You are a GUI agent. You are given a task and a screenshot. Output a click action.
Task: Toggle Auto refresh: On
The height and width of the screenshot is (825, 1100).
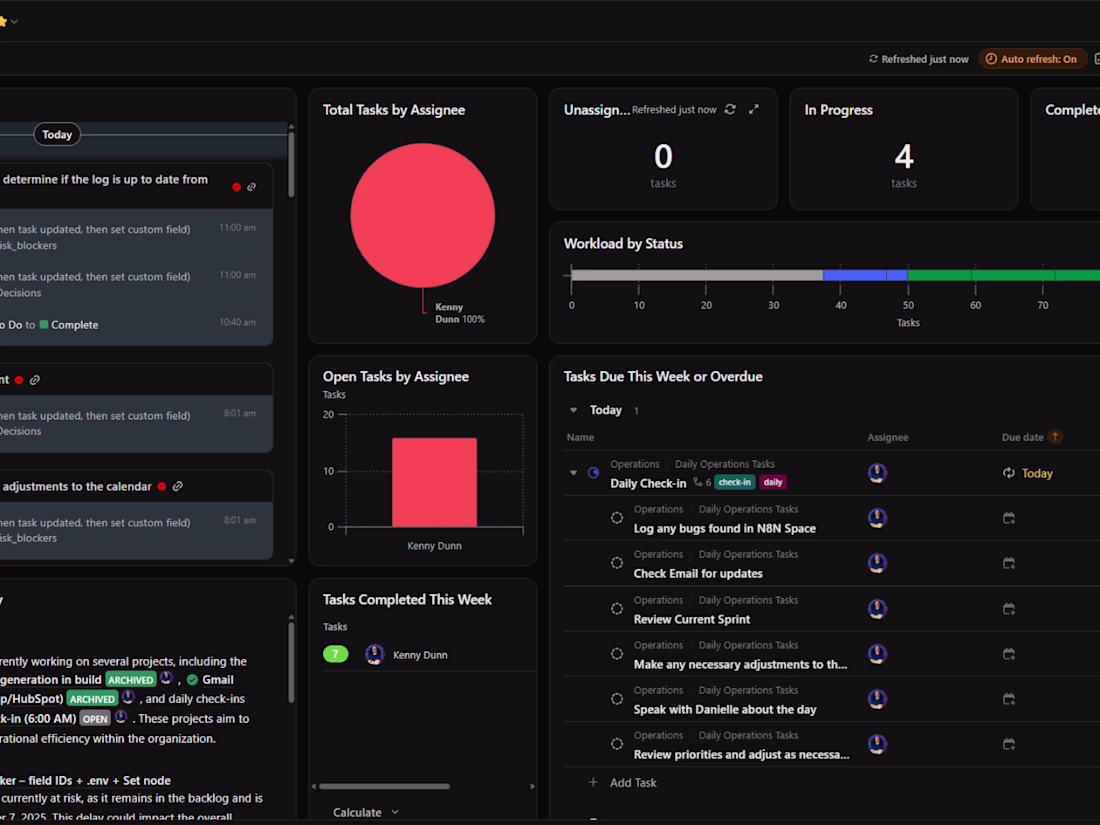(1031, 59)
